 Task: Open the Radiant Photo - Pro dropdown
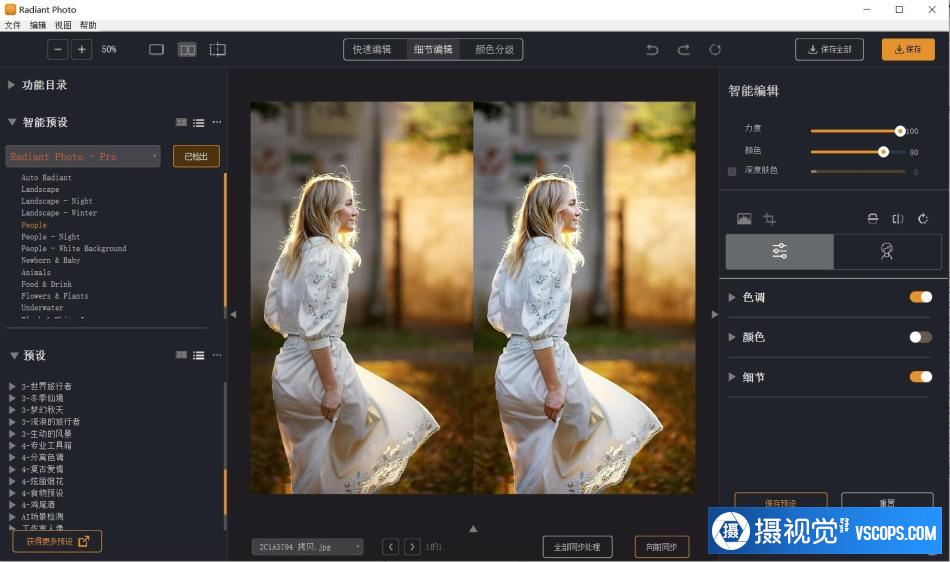83,156
